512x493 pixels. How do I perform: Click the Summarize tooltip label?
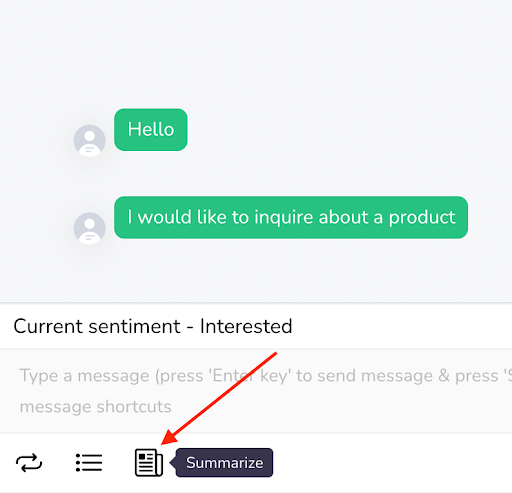coord(224,463)
